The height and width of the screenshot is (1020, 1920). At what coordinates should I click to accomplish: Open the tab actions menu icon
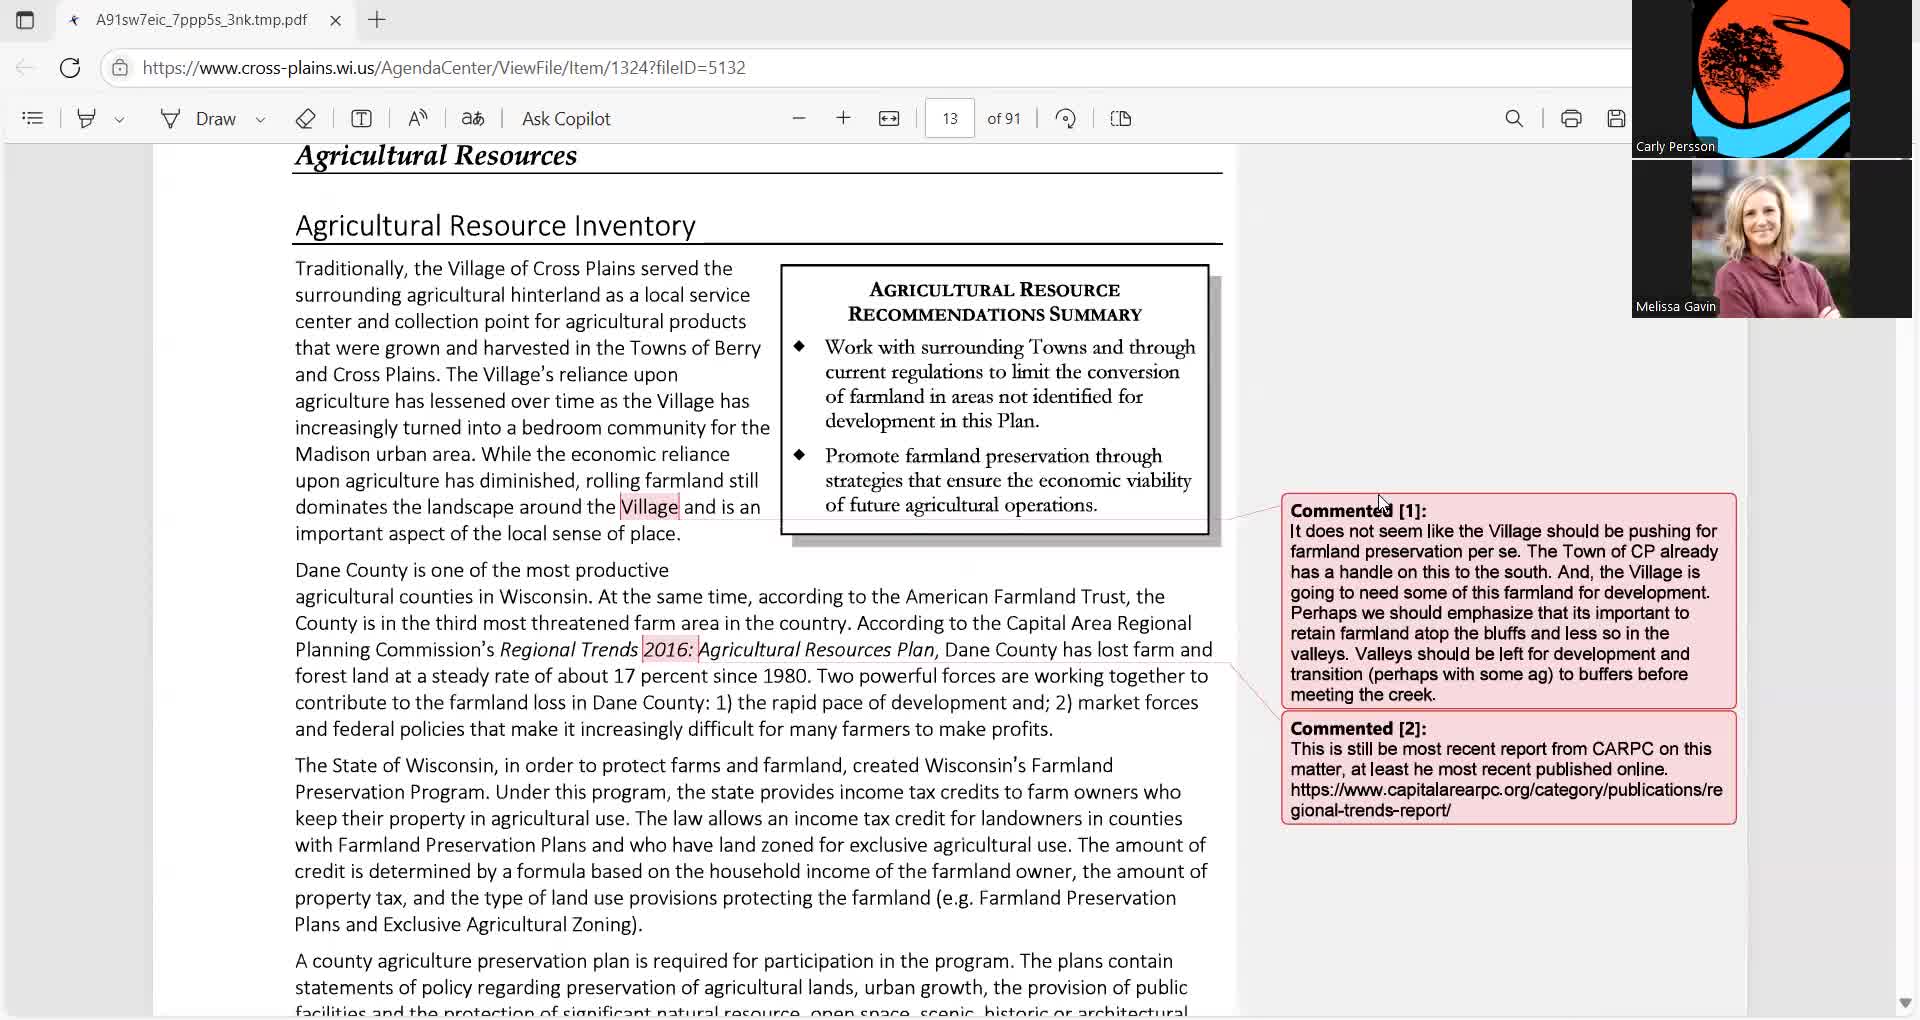[25, 20]
